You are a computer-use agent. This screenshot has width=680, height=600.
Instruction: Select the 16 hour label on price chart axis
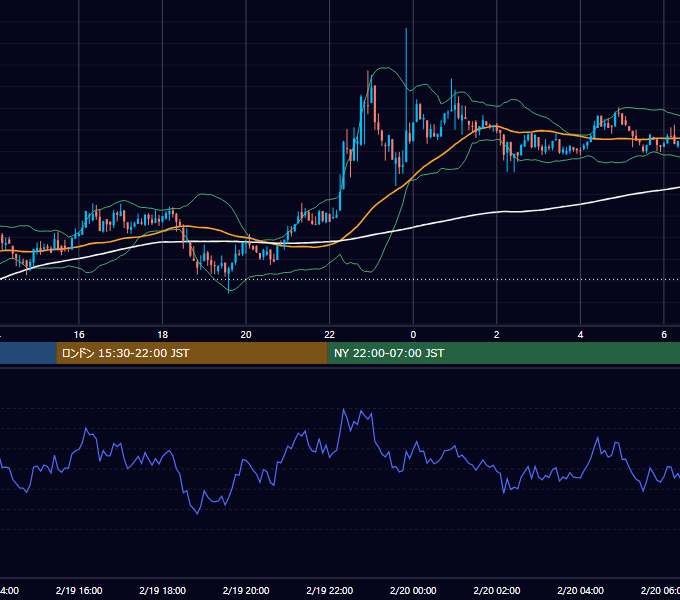[x=79, y=335]
